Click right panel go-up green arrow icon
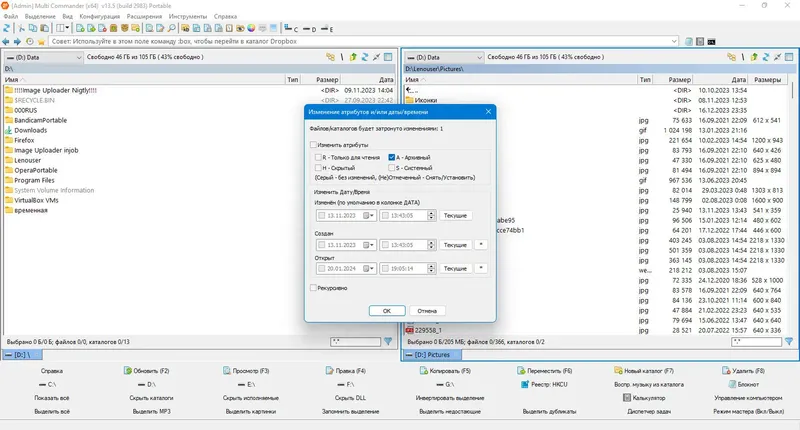 pyautogui.click(x=754, y=57)
